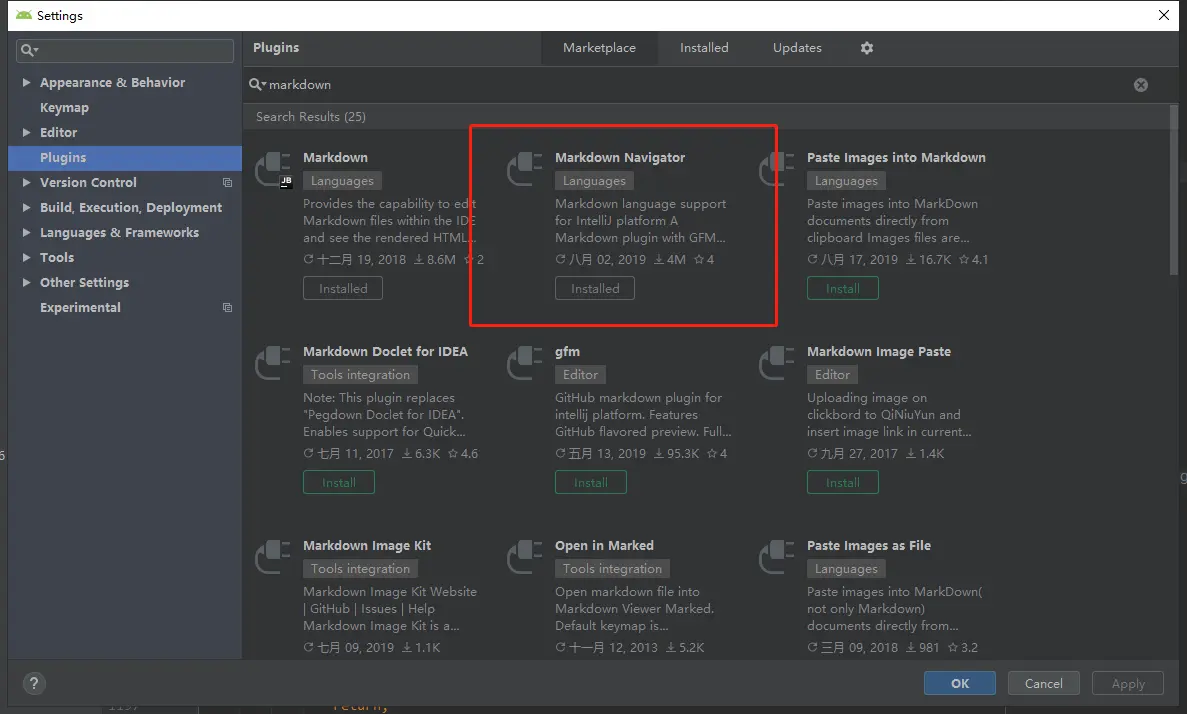The height and width of the screenshot is (714, 1187).
Task: Expand Languages & Frameworks tree node
Action: pos(26,233)
